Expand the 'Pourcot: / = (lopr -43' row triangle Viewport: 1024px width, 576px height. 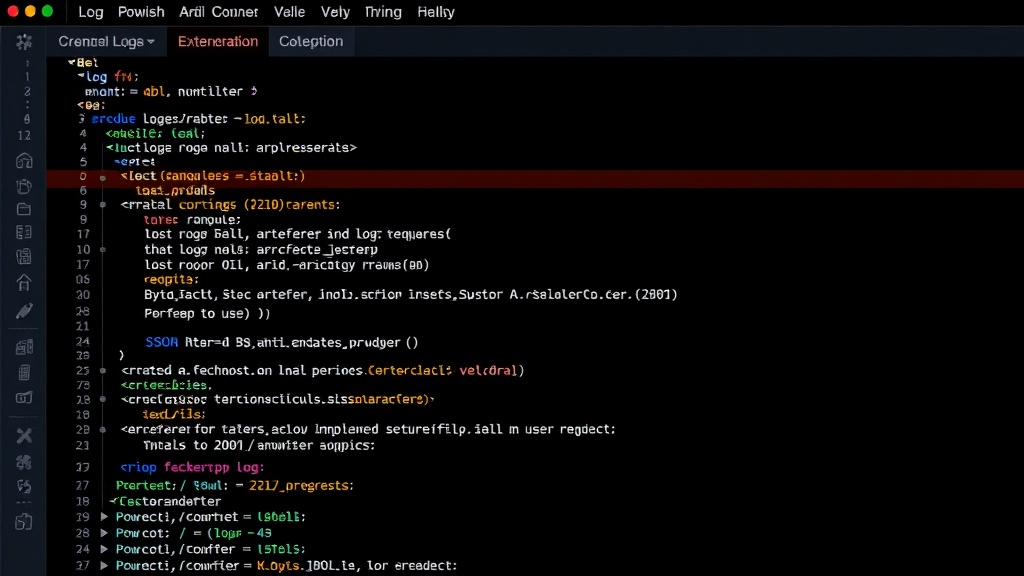pyautogui.click(x=104, y=533)
